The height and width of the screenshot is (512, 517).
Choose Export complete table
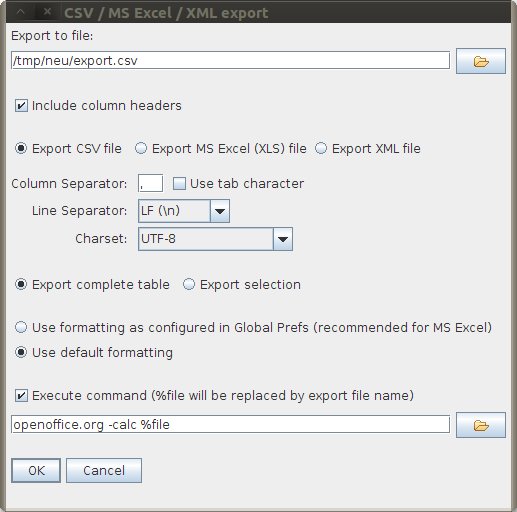(21, 285)
